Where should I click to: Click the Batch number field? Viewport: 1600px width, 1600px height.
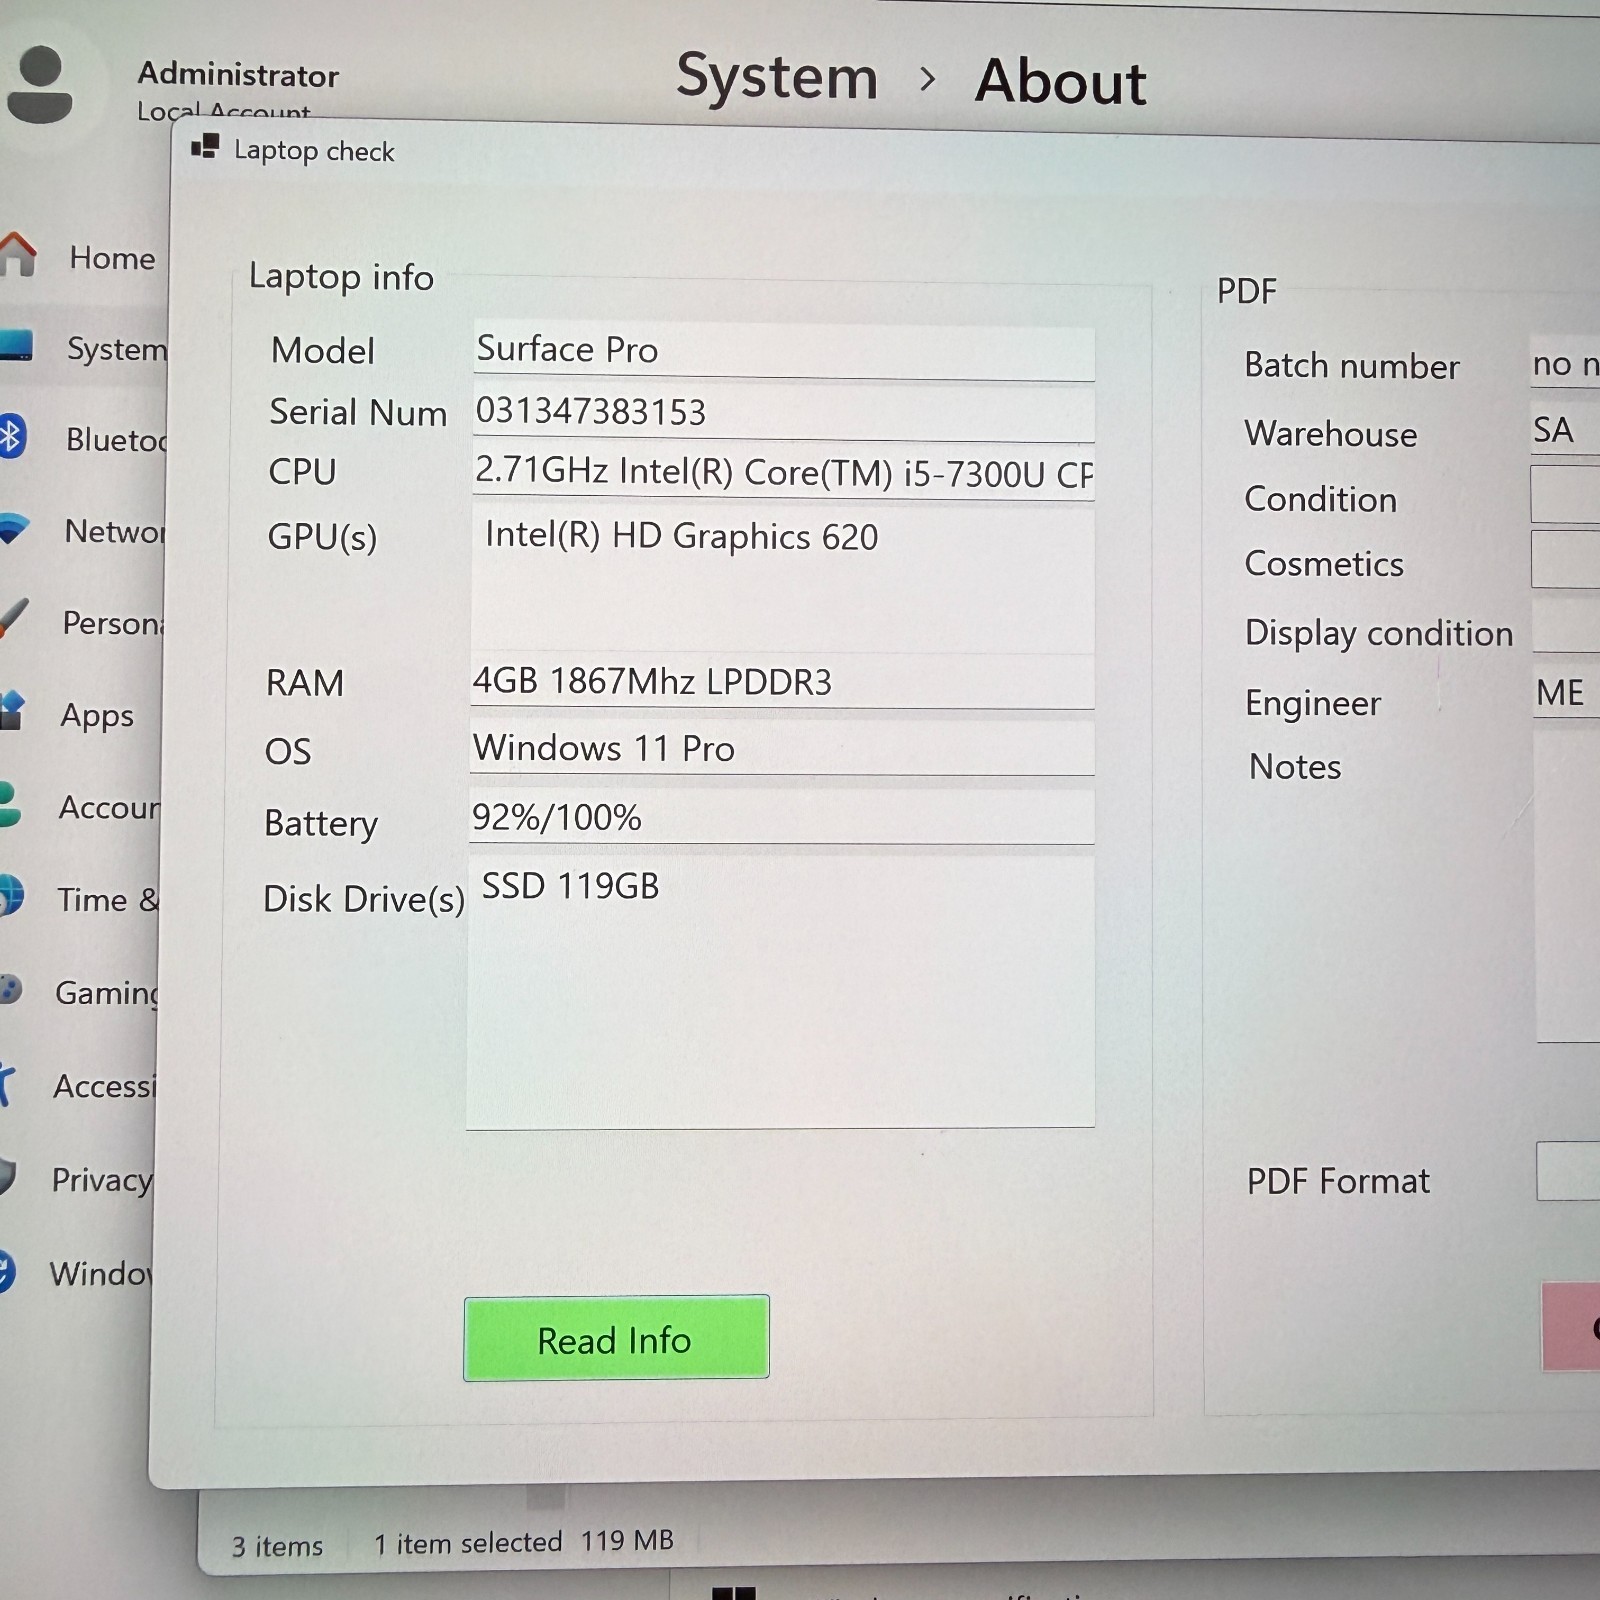[1565, 363]
